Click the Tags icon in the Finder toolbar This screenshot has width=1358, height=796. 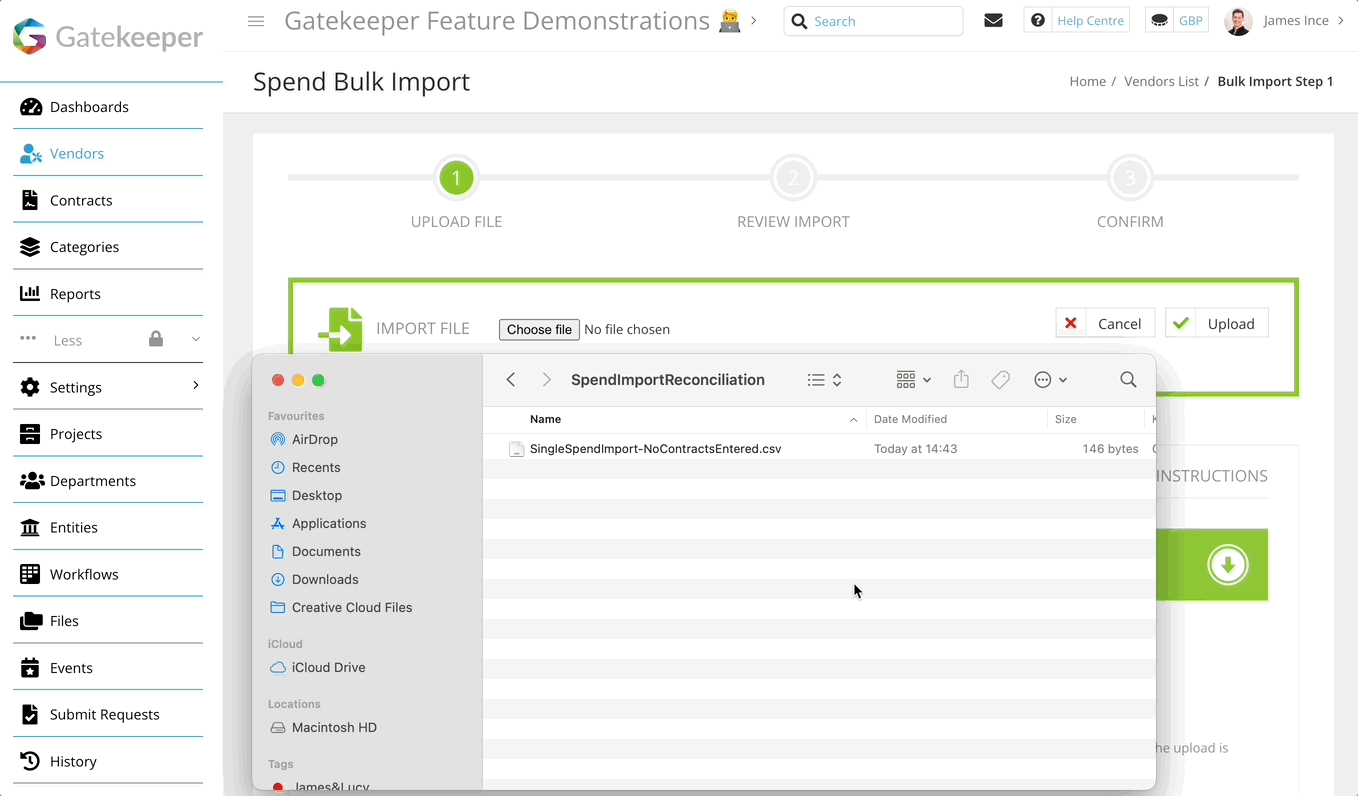click(1000, 379)
